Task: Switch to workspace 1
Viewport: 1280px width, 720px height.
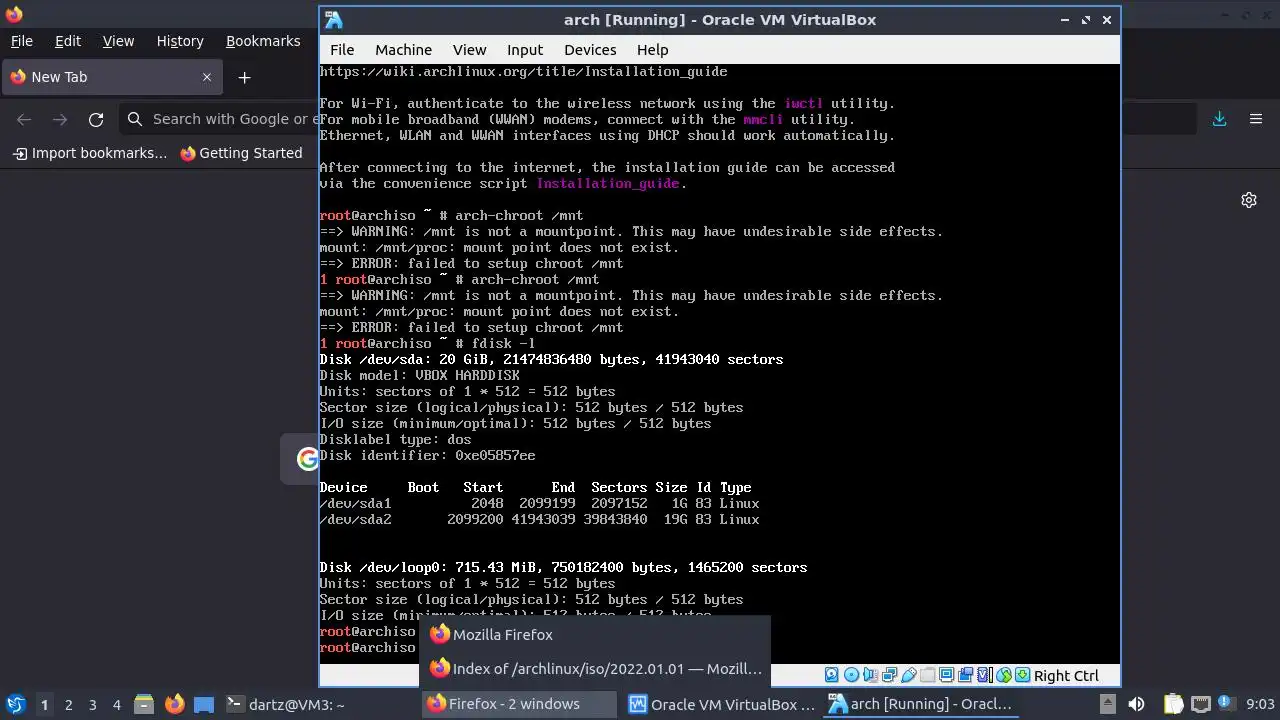Action: pos(44,704)
